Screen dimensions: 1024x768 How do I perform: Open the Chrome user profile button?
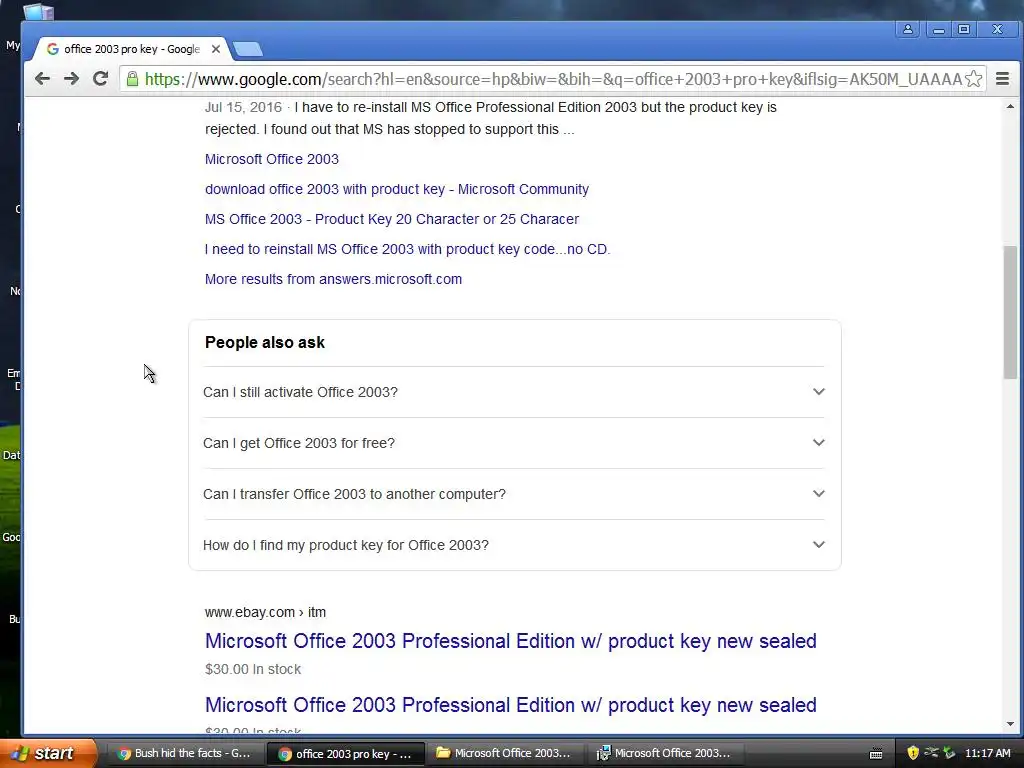click(908, 29)
